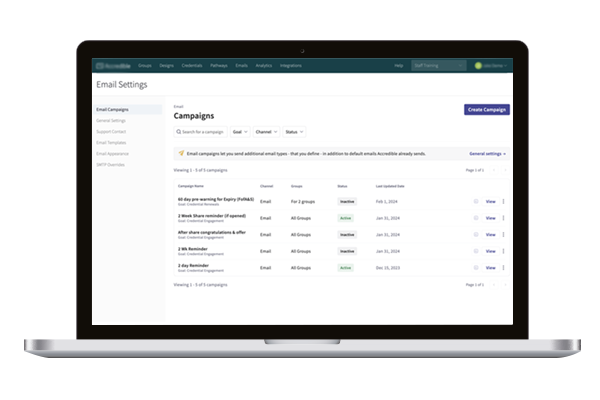600x400 pixels.
Task: Toggle the circle icon for 2 day Reminder row
Action: coord(476,268)
